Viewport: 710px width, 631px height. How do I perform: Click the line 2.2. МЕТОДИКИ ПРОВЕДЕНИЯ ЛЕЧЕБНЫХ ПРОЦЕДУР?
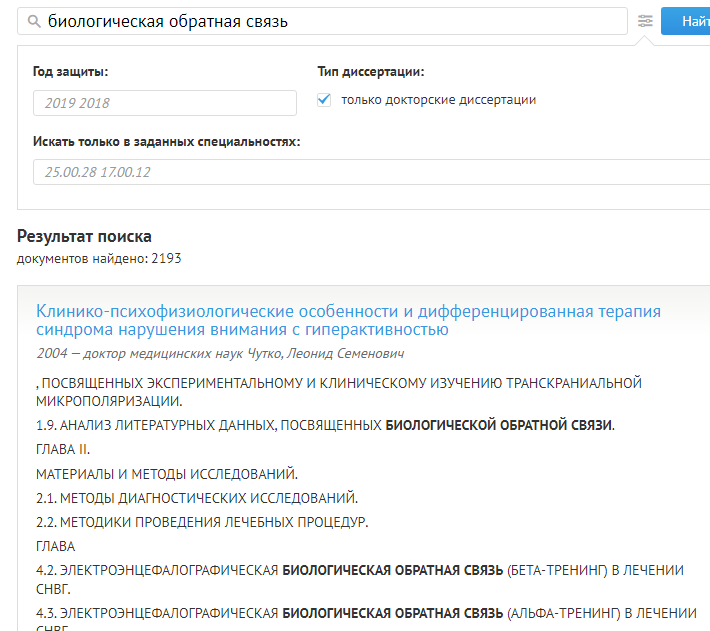202,522
